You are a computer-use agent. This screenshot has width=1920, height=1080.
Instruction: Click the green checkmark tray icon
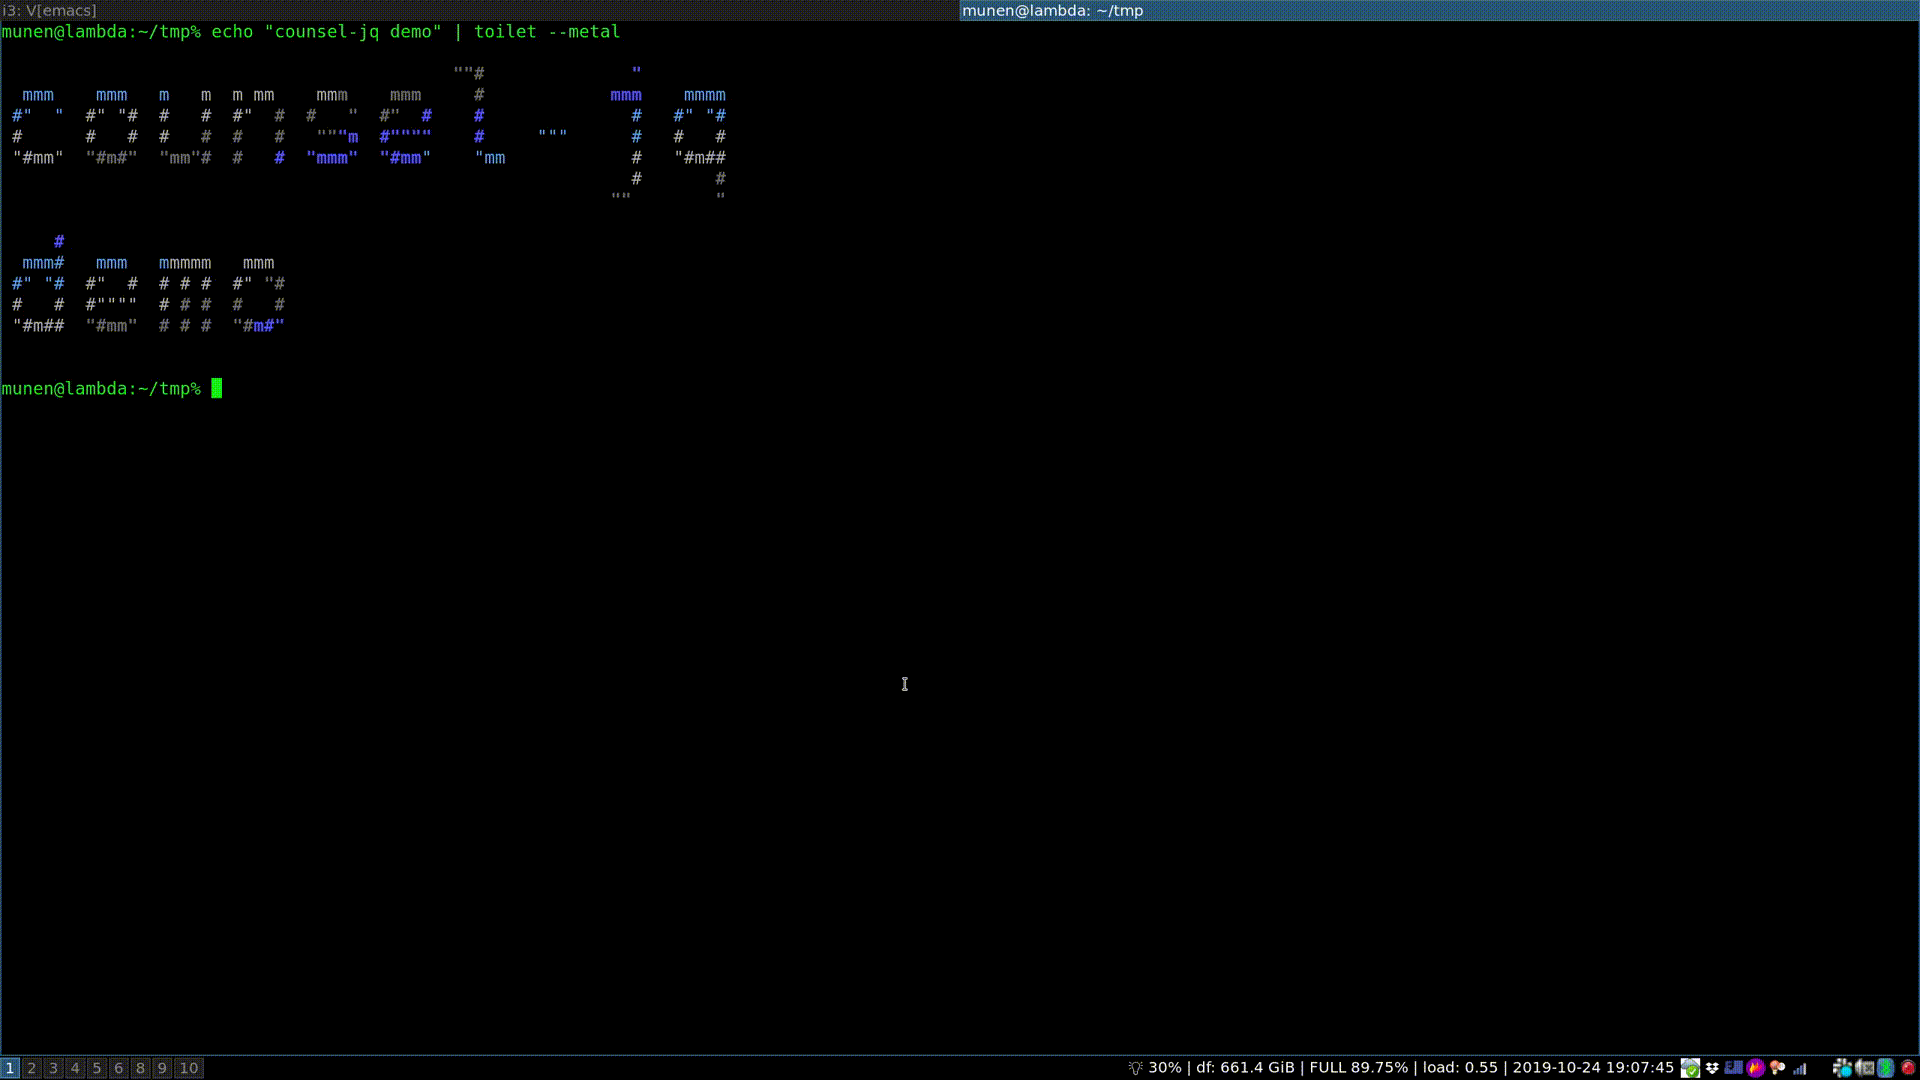(1690, 1068)
